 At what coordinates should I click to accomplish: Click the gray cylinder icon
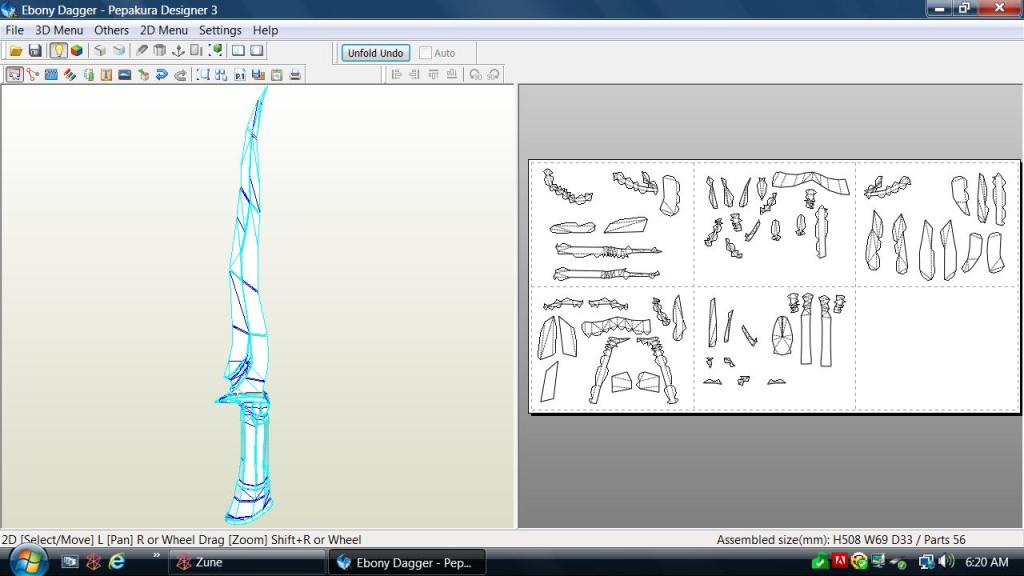click(x=159, y=50)
